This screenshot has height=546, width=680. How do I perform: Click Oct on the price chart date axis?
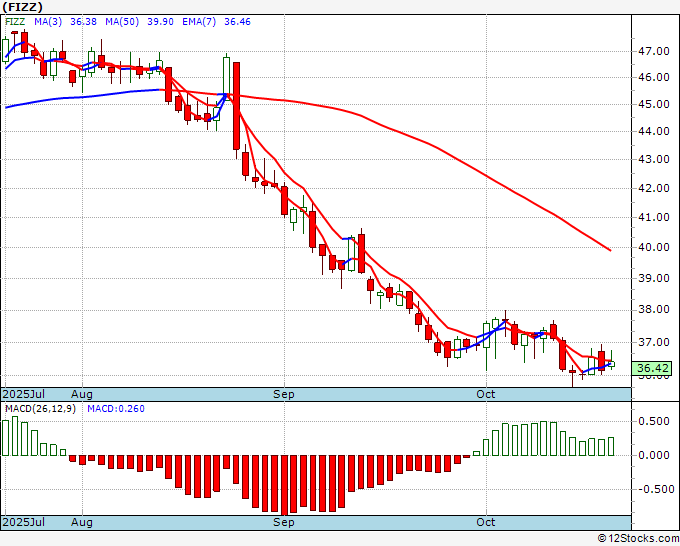pos(486,394)
